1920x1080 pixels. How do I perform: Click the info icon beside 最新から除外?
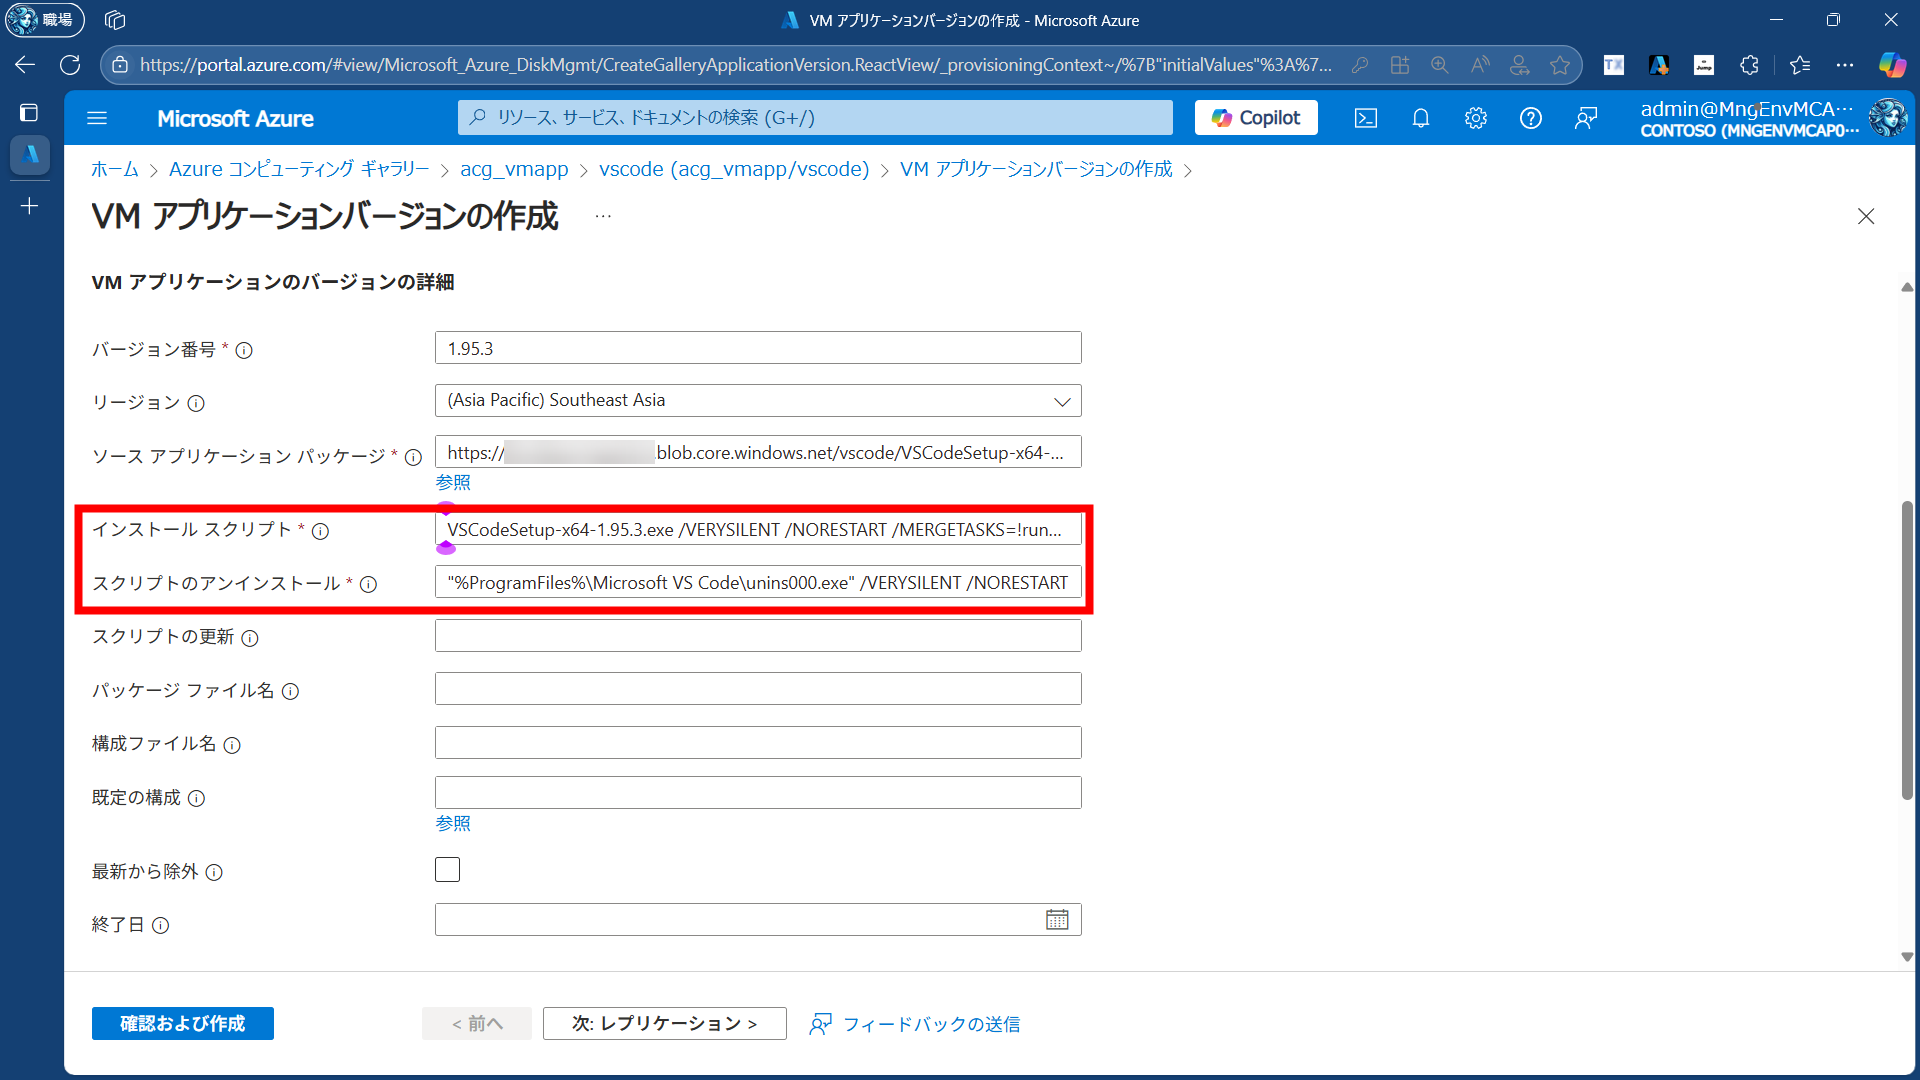(x=214, y=872)
